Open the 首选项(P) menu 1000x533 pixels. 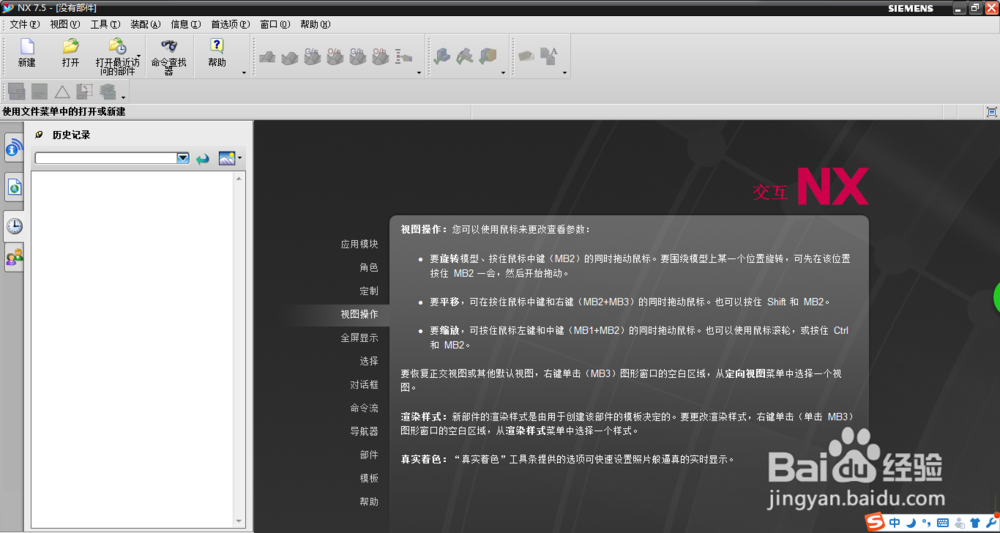(x=230, y=24)
